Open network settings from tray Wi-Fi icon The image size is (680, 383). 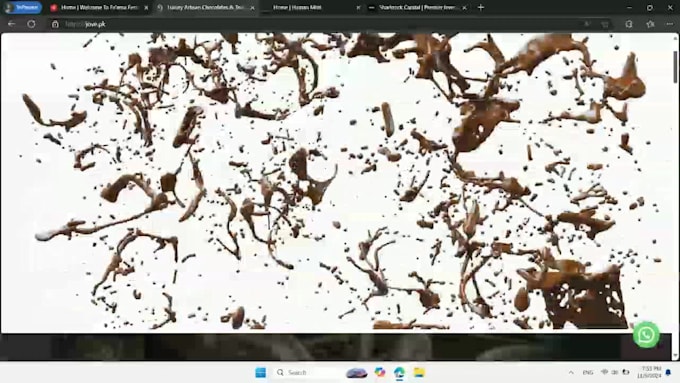coord(605,372)
